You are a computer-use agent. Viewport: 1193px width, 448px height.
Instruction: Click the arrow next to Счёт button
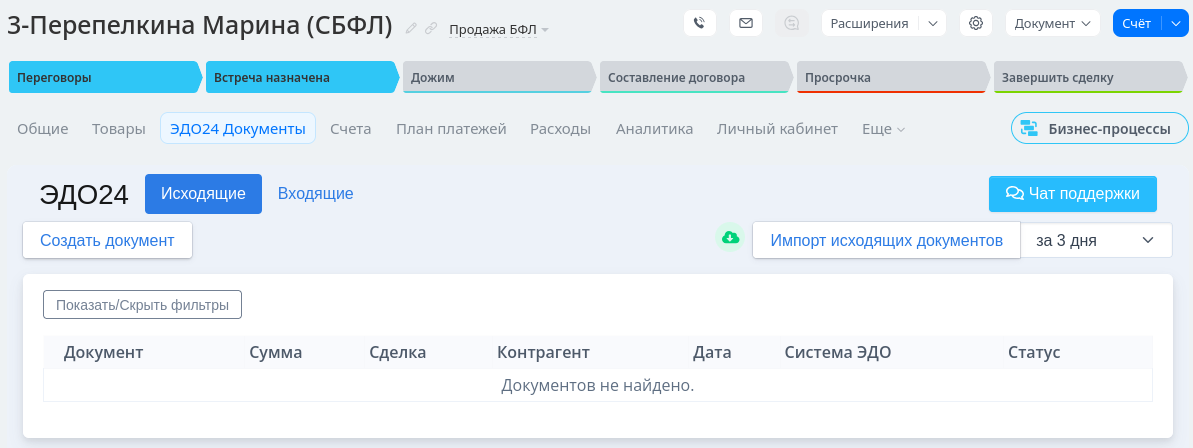(x=1174, y=23)
